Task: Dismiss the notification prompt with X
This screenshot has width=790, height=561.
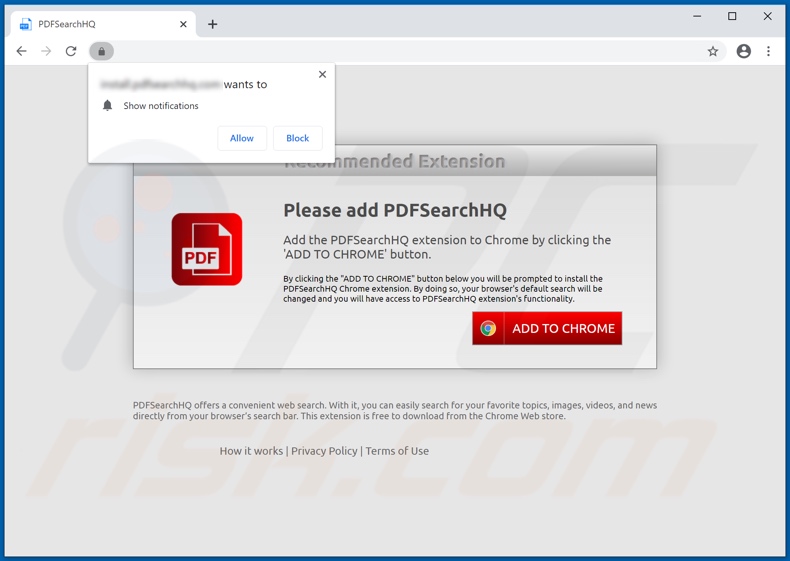Action: 322,74
